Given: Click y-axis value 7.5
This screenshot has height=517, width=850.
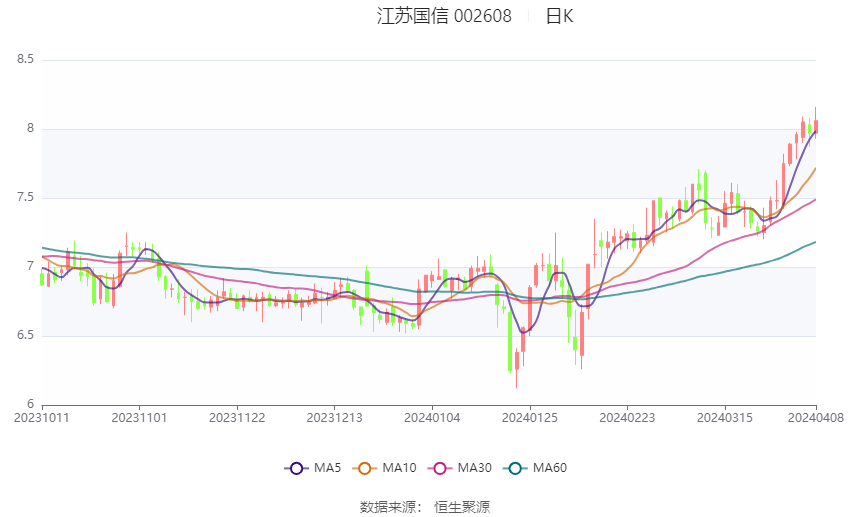Looking at the screenshot, I should (x=25, y=197).
